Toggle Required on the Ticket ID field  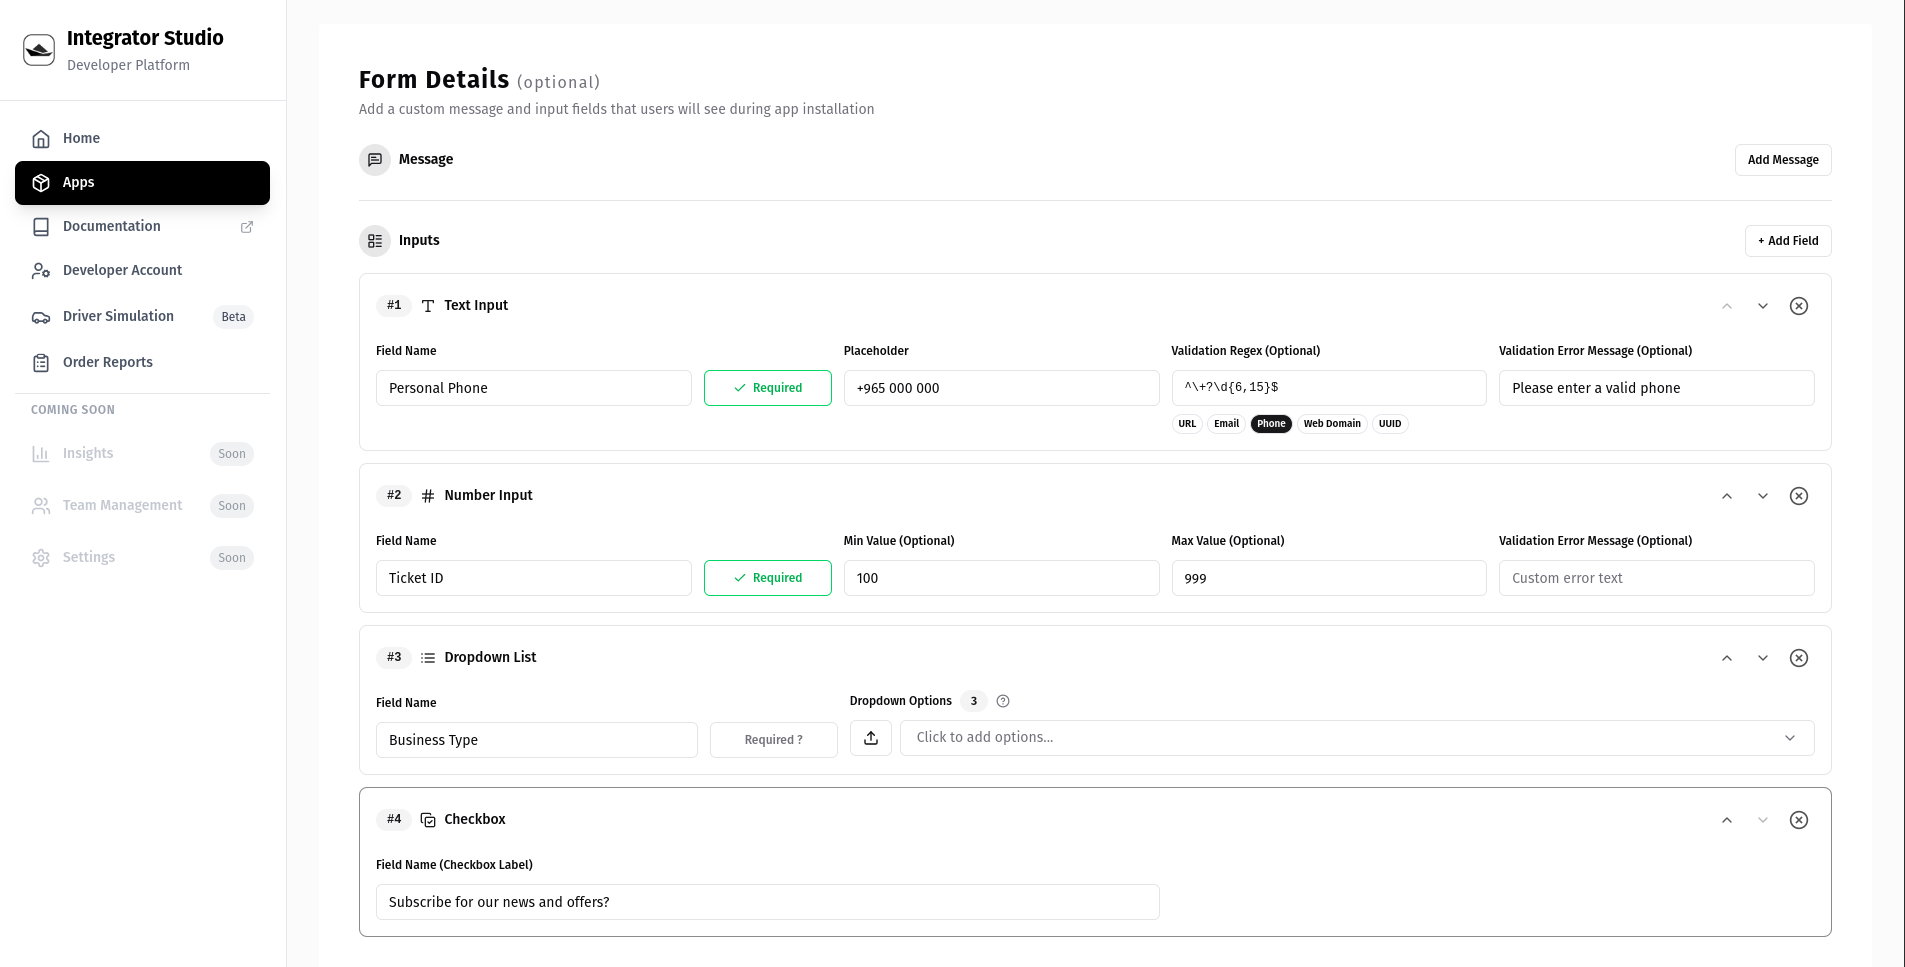pyautogui.click(x=767, y=577)
